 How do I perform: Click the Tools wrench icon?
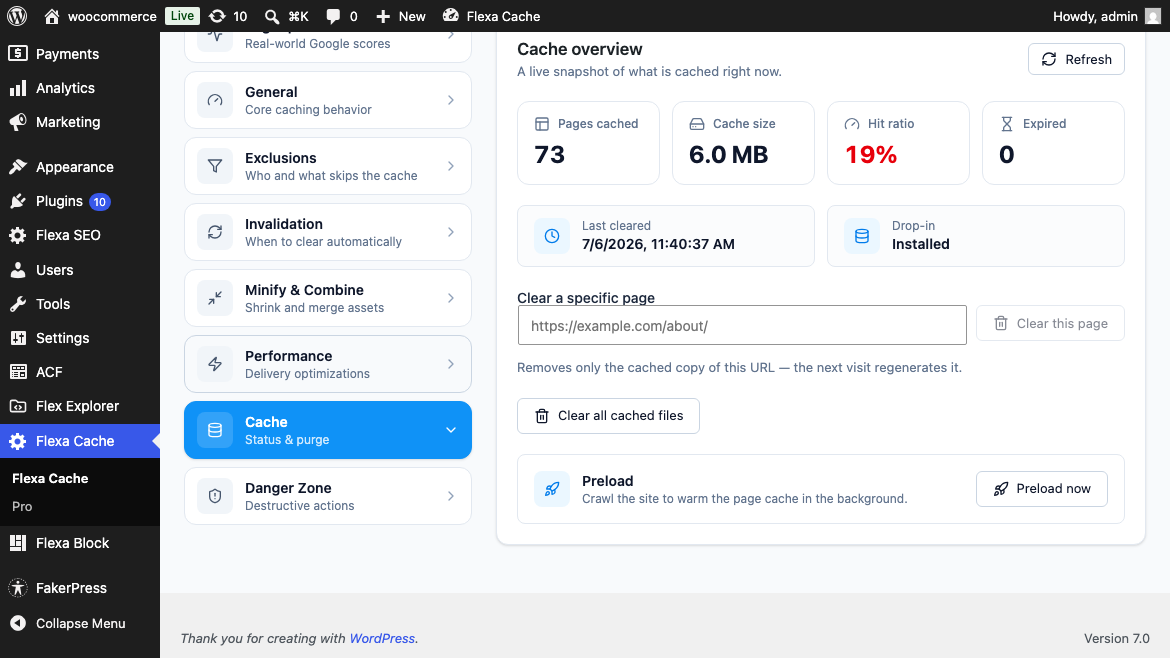click(18, 304)
